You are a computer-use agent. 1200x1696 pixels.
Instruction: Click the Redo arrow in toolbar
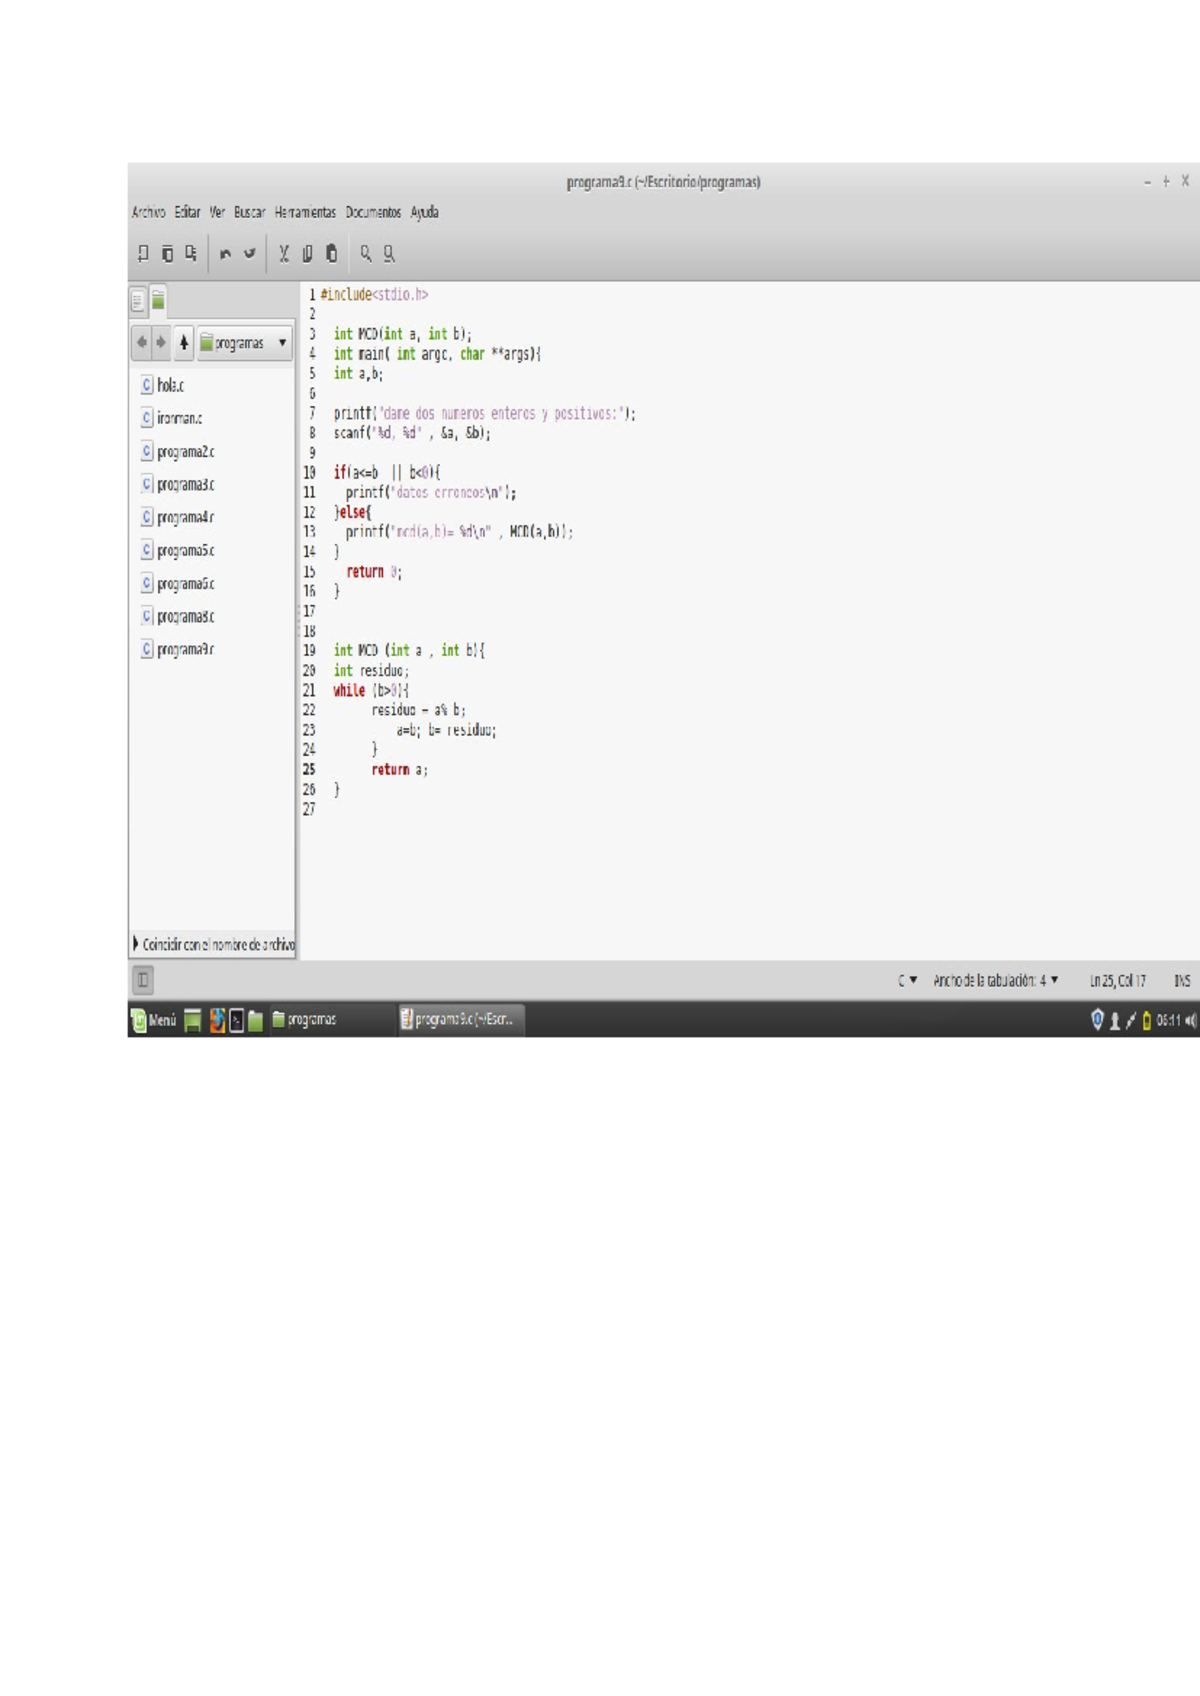pyautogui.click(x=250, y=254)
